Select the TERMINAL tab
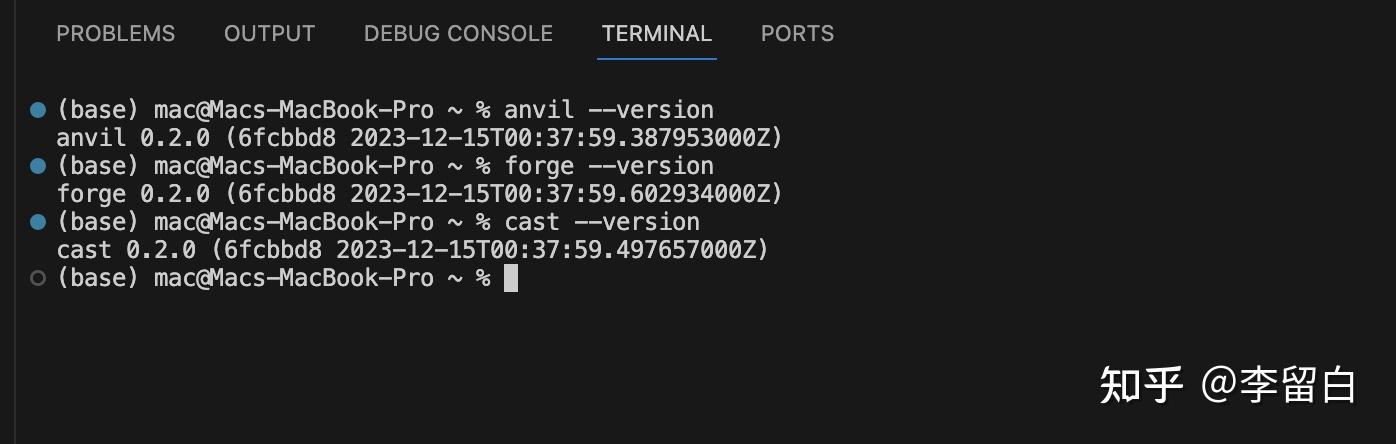1396x444 pixels. tap(656, 34)
